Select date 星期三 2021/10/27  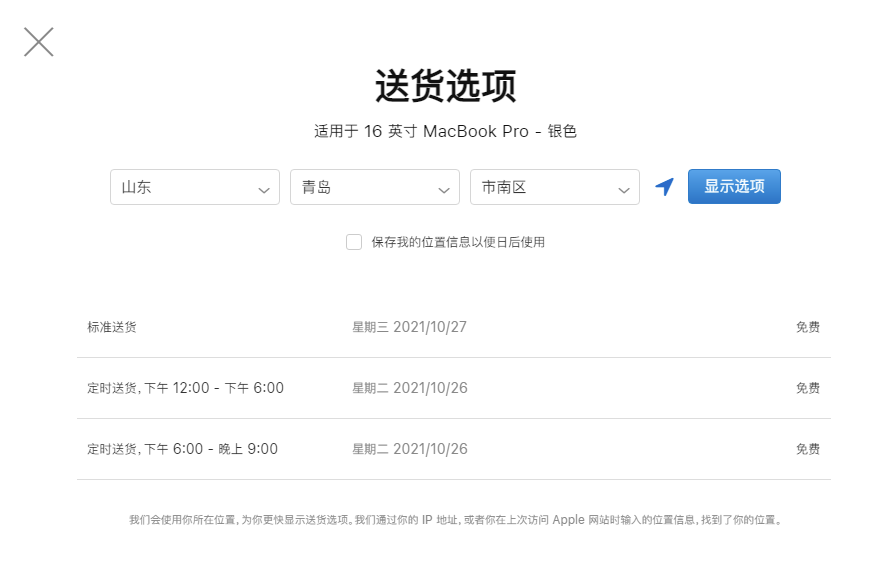point(409,327)
